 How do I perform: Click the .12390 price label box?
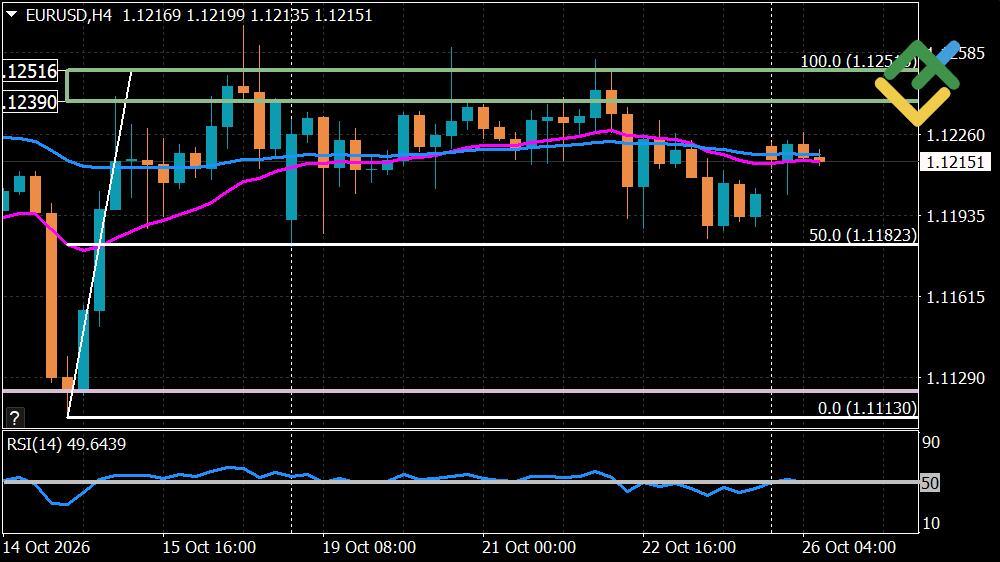(x=29, y=102)
